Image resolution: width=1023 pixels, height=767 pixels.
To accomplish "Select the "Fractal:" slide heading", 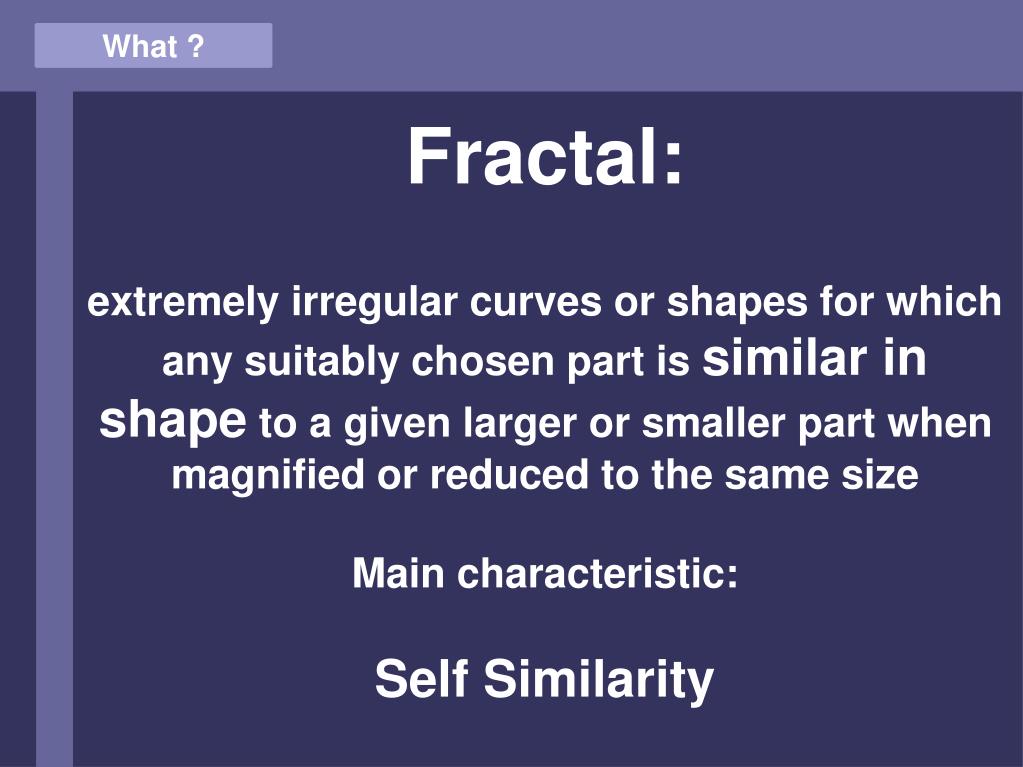I will pos(545,157).
